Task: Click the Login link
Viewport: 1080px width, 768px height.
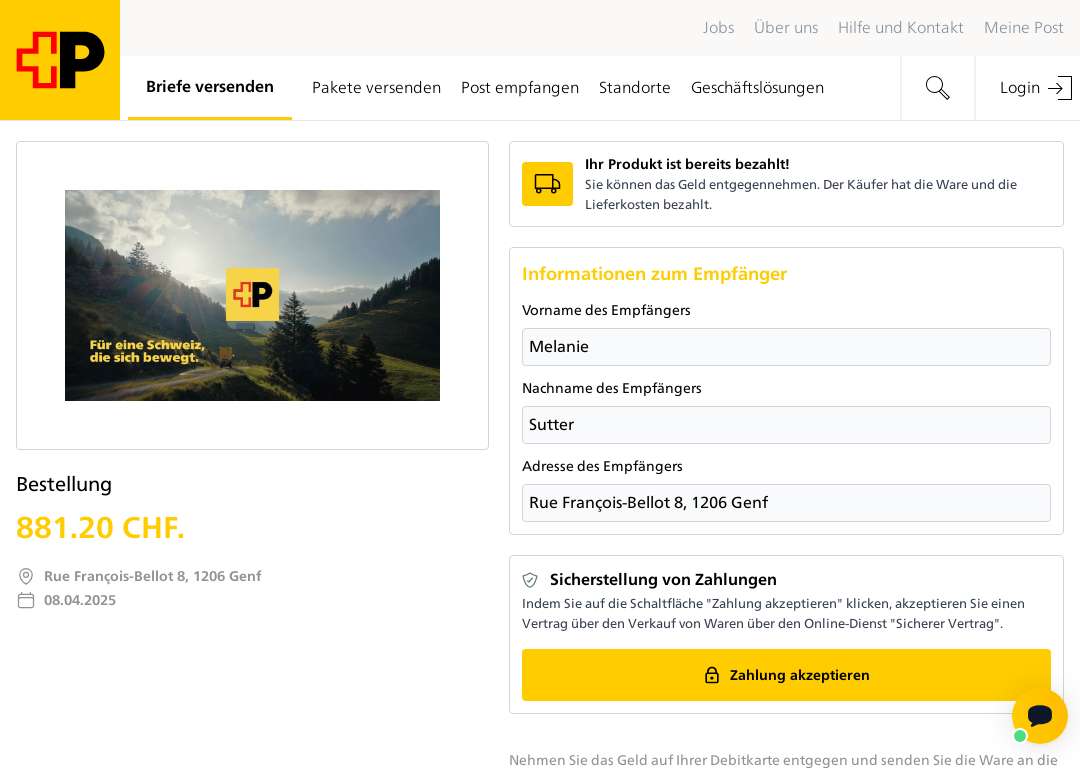Action: click(x=1019, y=88)
